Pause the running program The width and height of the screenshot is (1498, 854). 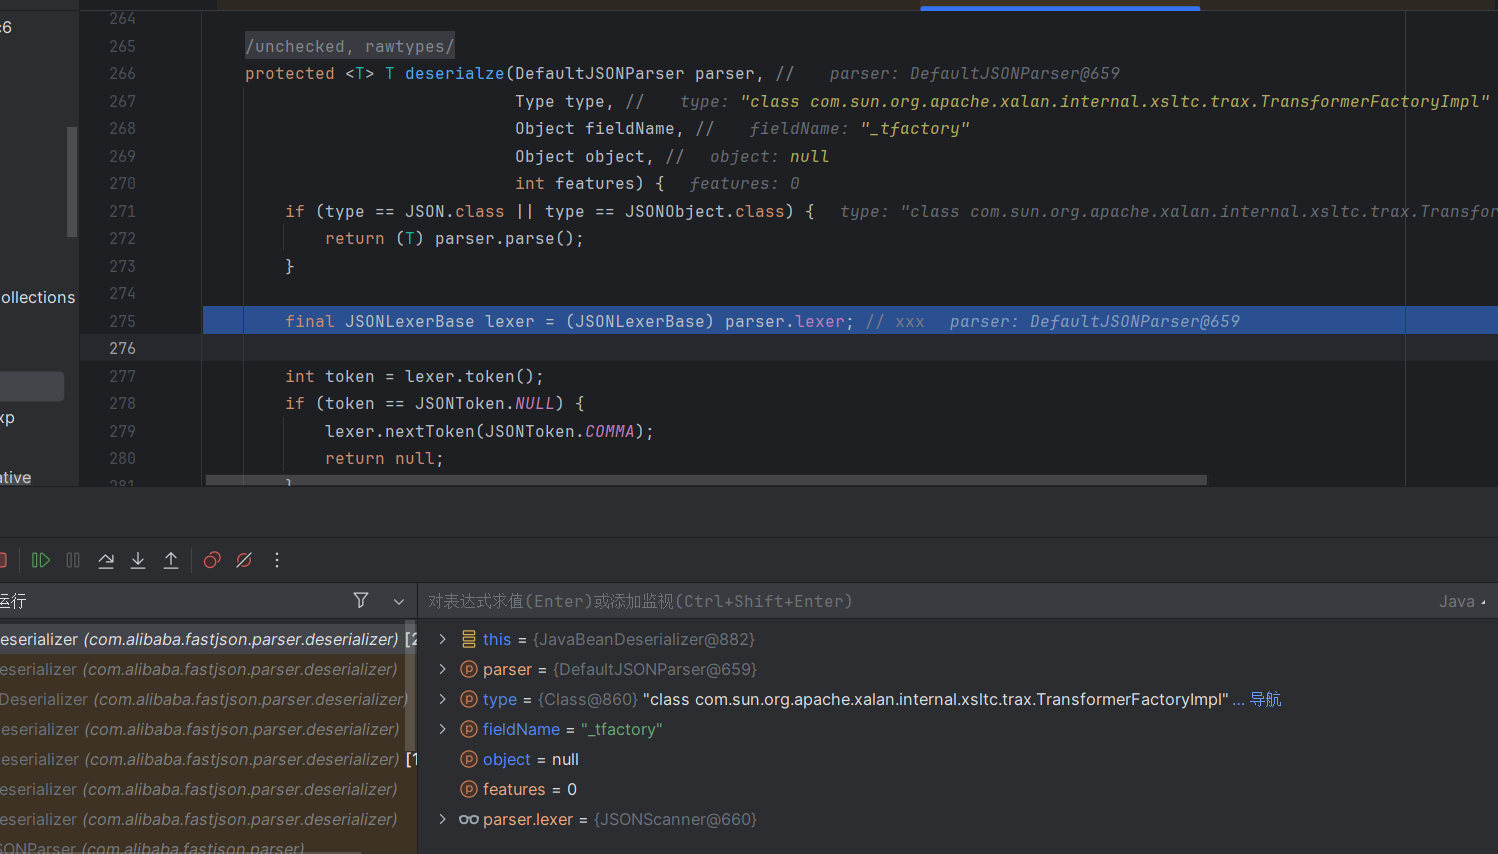73,560
